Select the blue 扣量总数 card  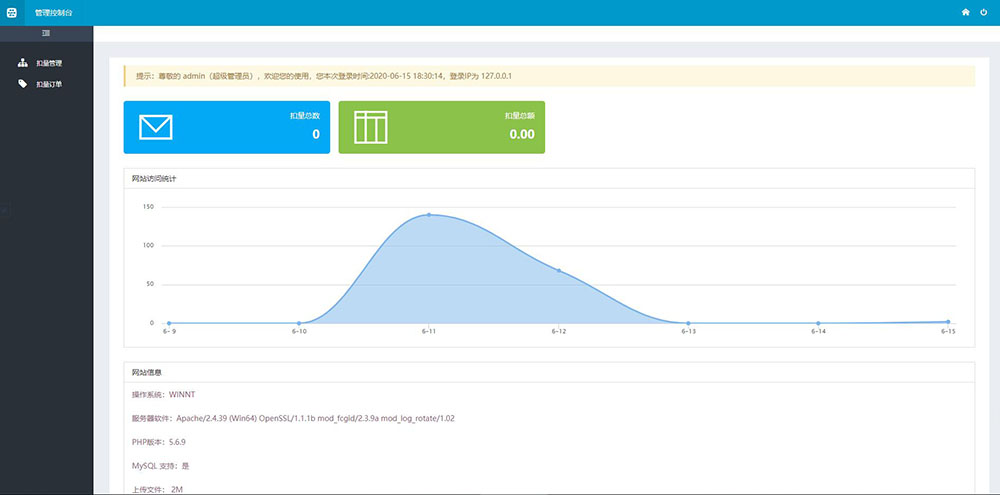[x=226, y=127]
